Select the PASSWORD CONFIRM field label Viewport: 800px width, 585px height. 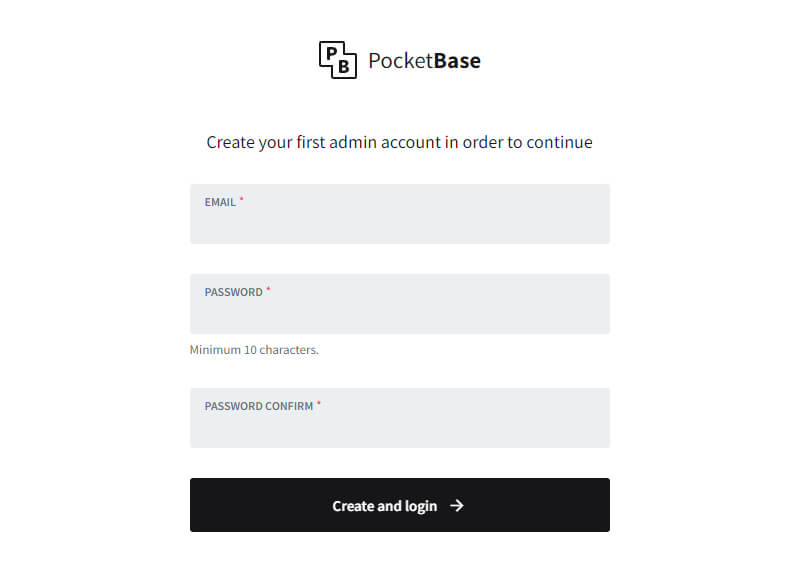259,406
